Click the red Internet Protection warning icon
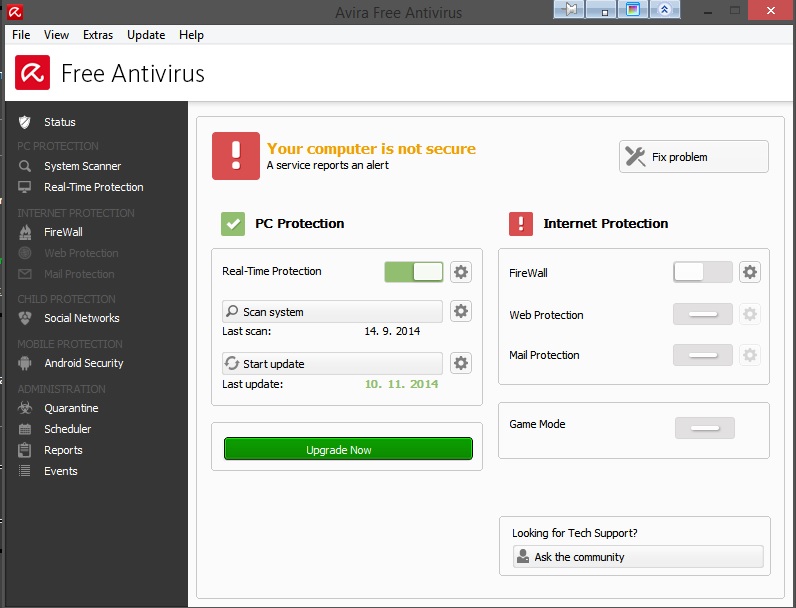The width and height of the screenshot is (796, 608). click(521, 224)
